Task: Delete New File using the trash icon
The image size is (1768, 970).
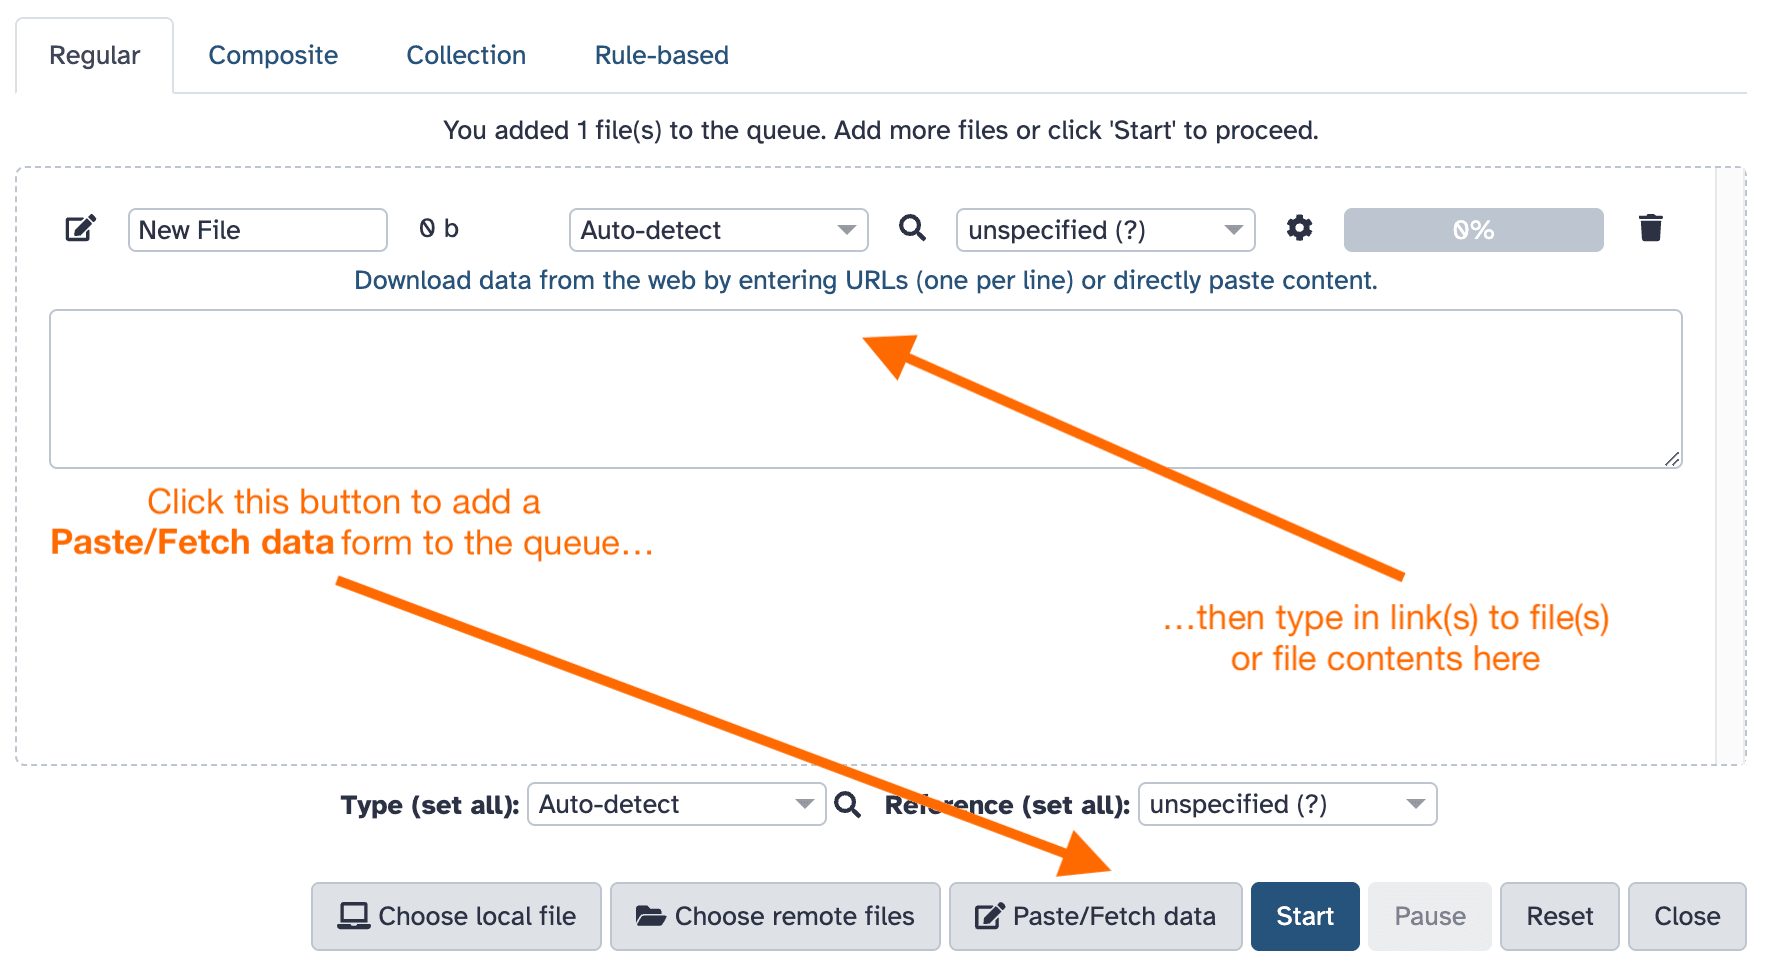Action: [1650, 228]
